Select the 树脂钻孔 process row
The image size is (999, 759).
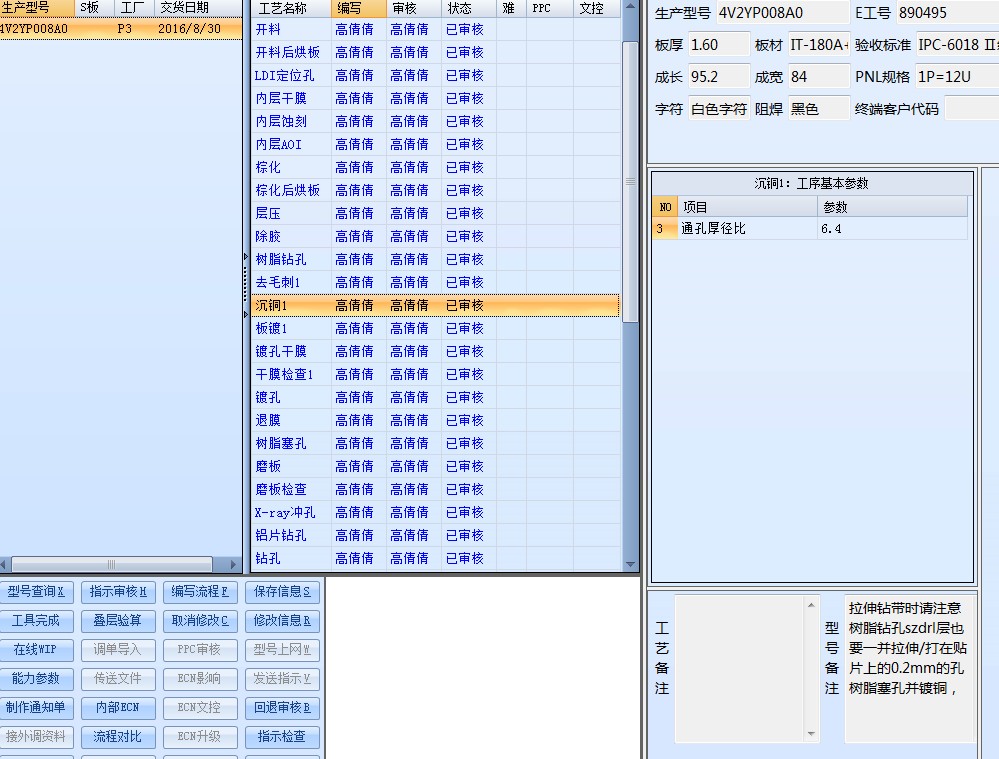[436, 259]
